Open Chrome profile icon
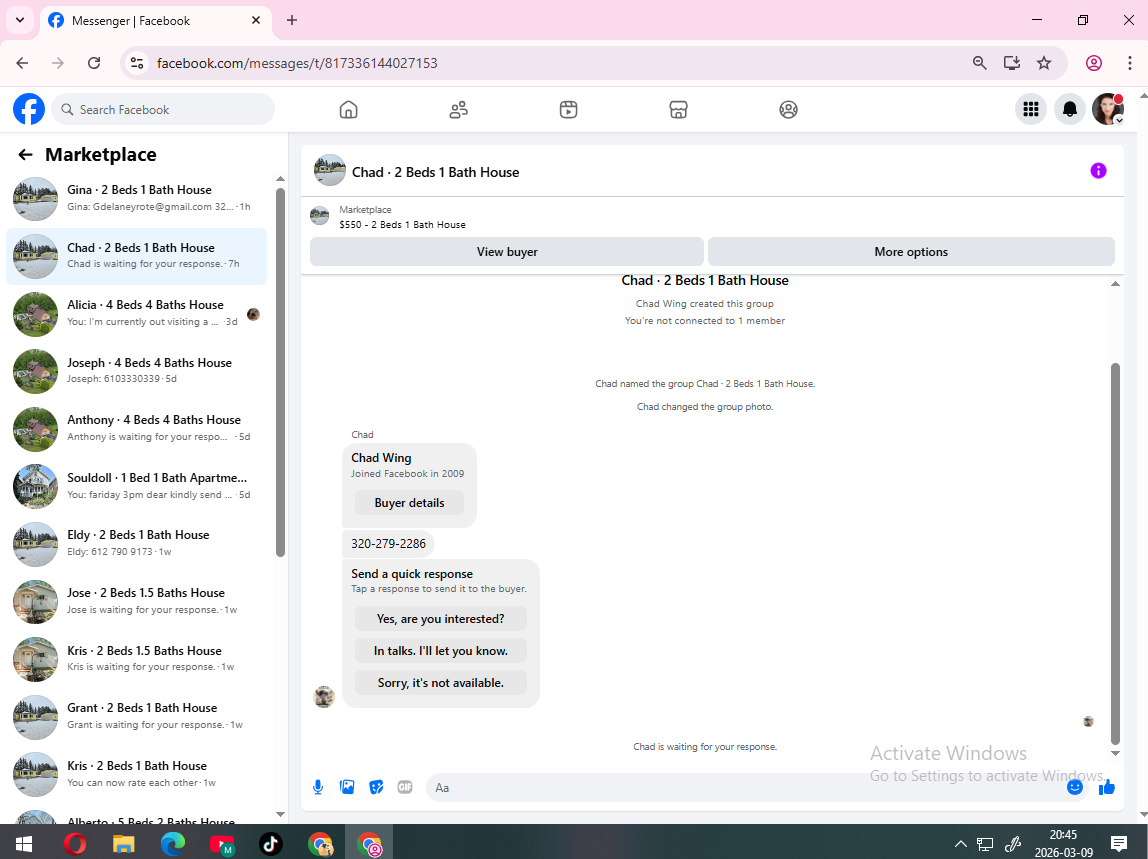Image resolution: width=1148 pixels, height=859 pixels. pyautogui.click(x=1094, y=63)
